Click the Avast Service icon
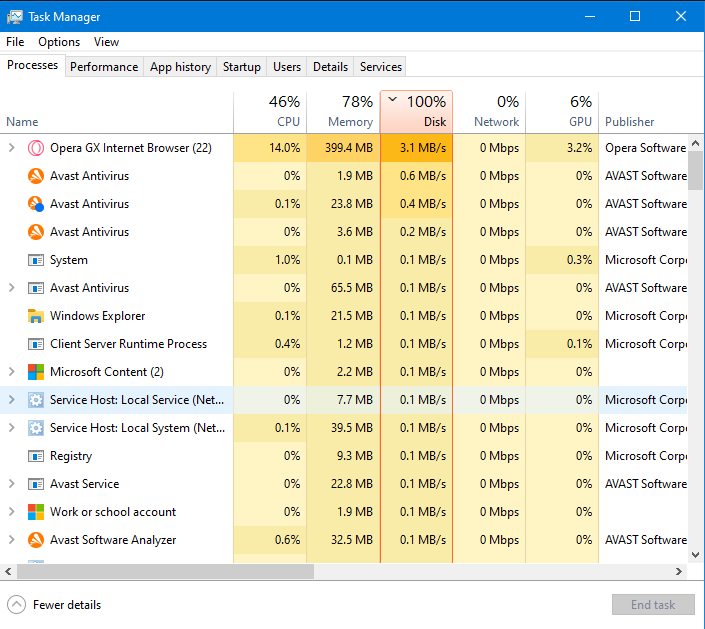Image resolution: width=705 pixels, height=629 pixels. click(x=36, y=484)
